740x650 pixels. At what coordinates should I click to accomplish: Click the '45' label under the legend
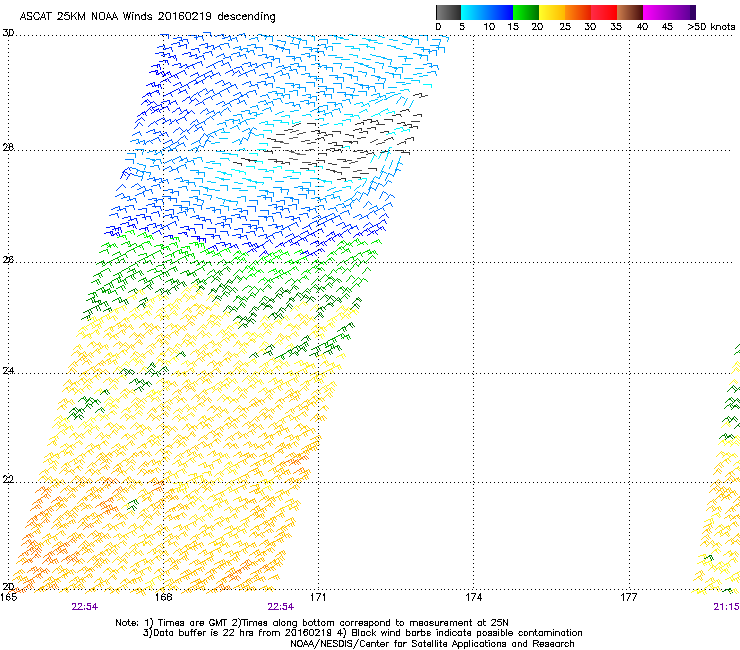point(667,27)
